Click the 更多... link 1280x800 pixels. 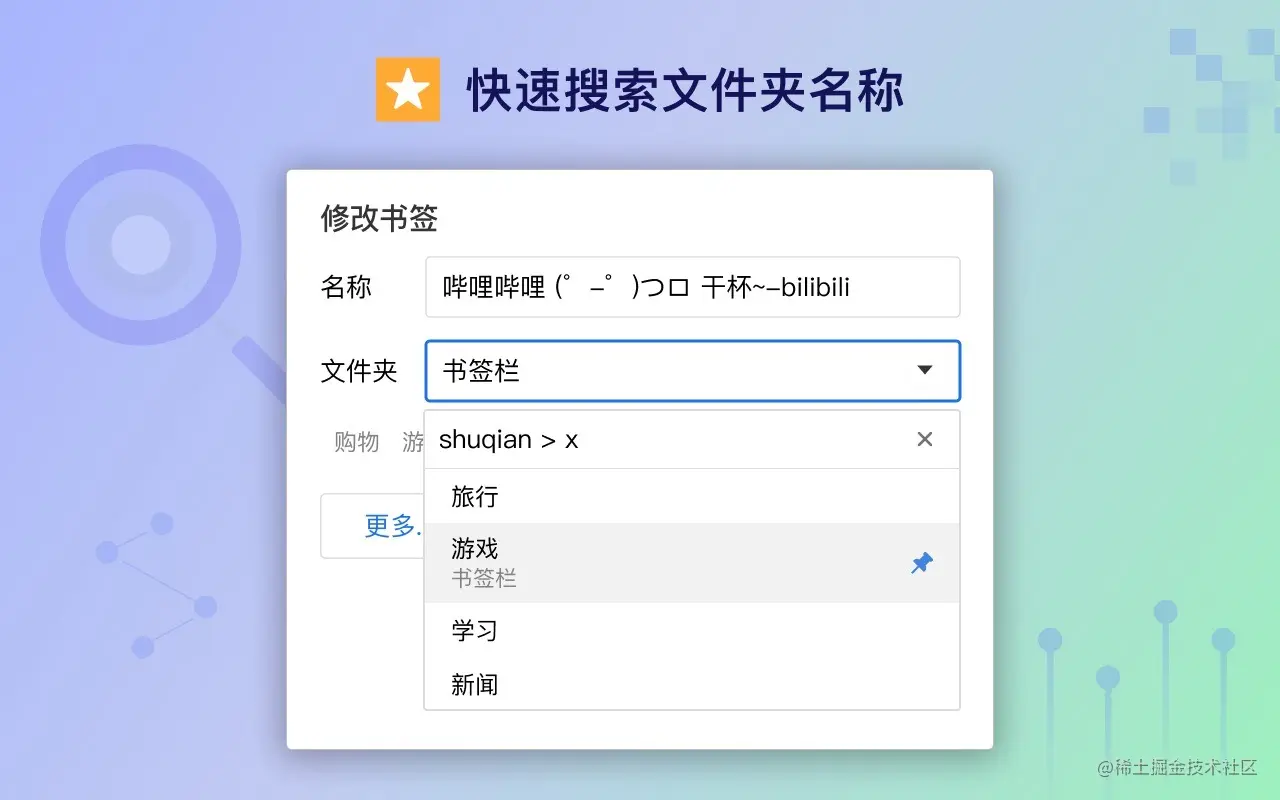(x=389, y=527)
